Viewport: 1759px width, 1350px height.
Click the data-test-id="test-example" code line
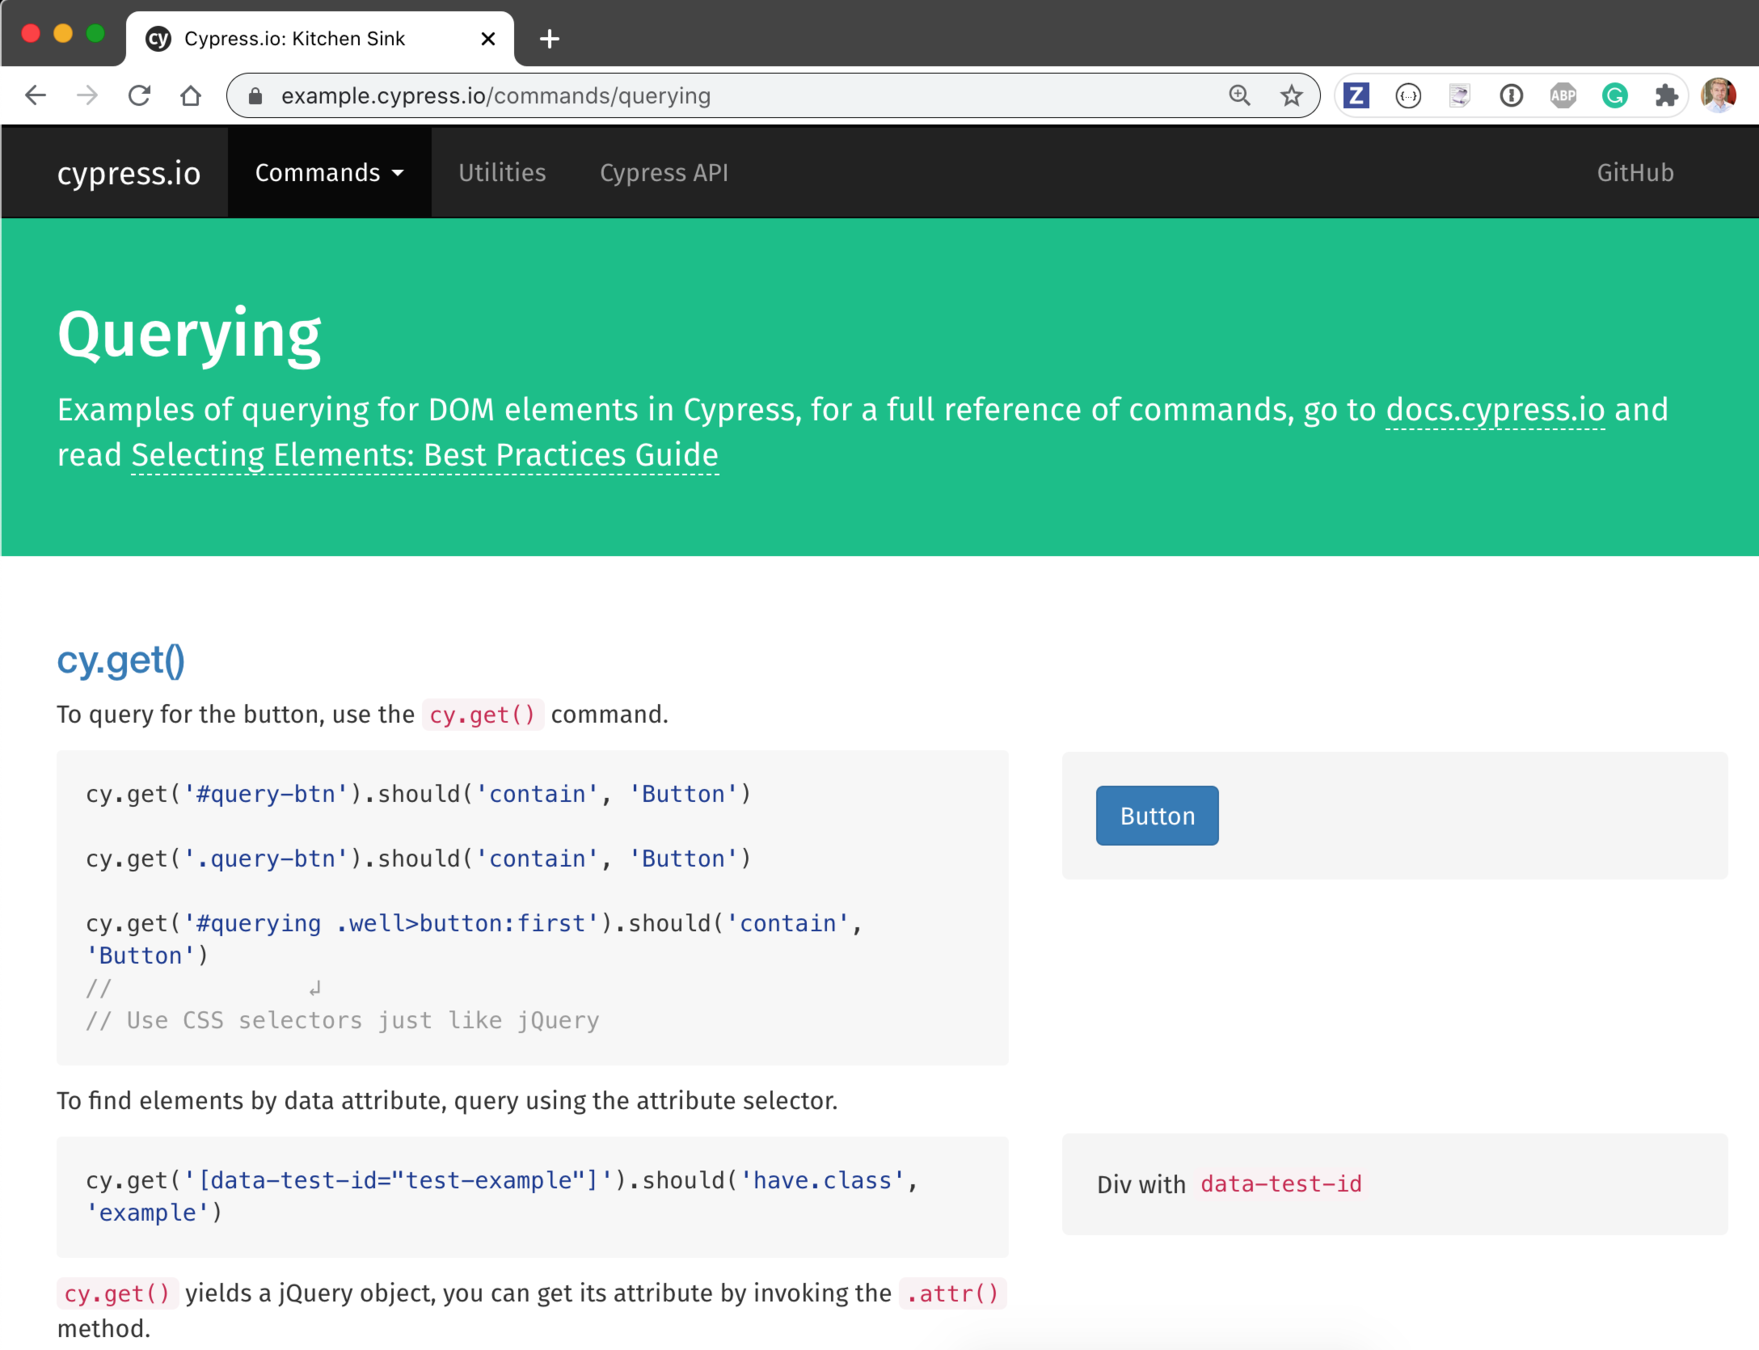coord(502,1196)
